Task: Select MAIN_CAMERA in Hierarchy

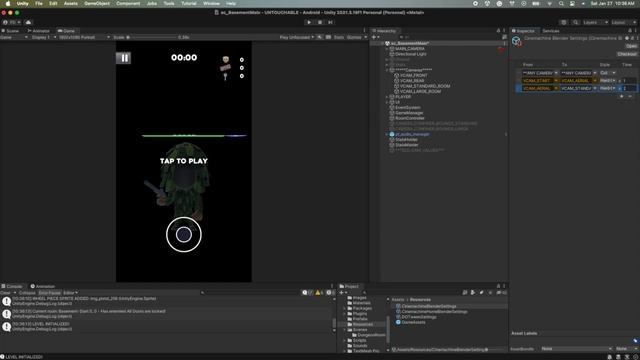Action: point(410,49)
